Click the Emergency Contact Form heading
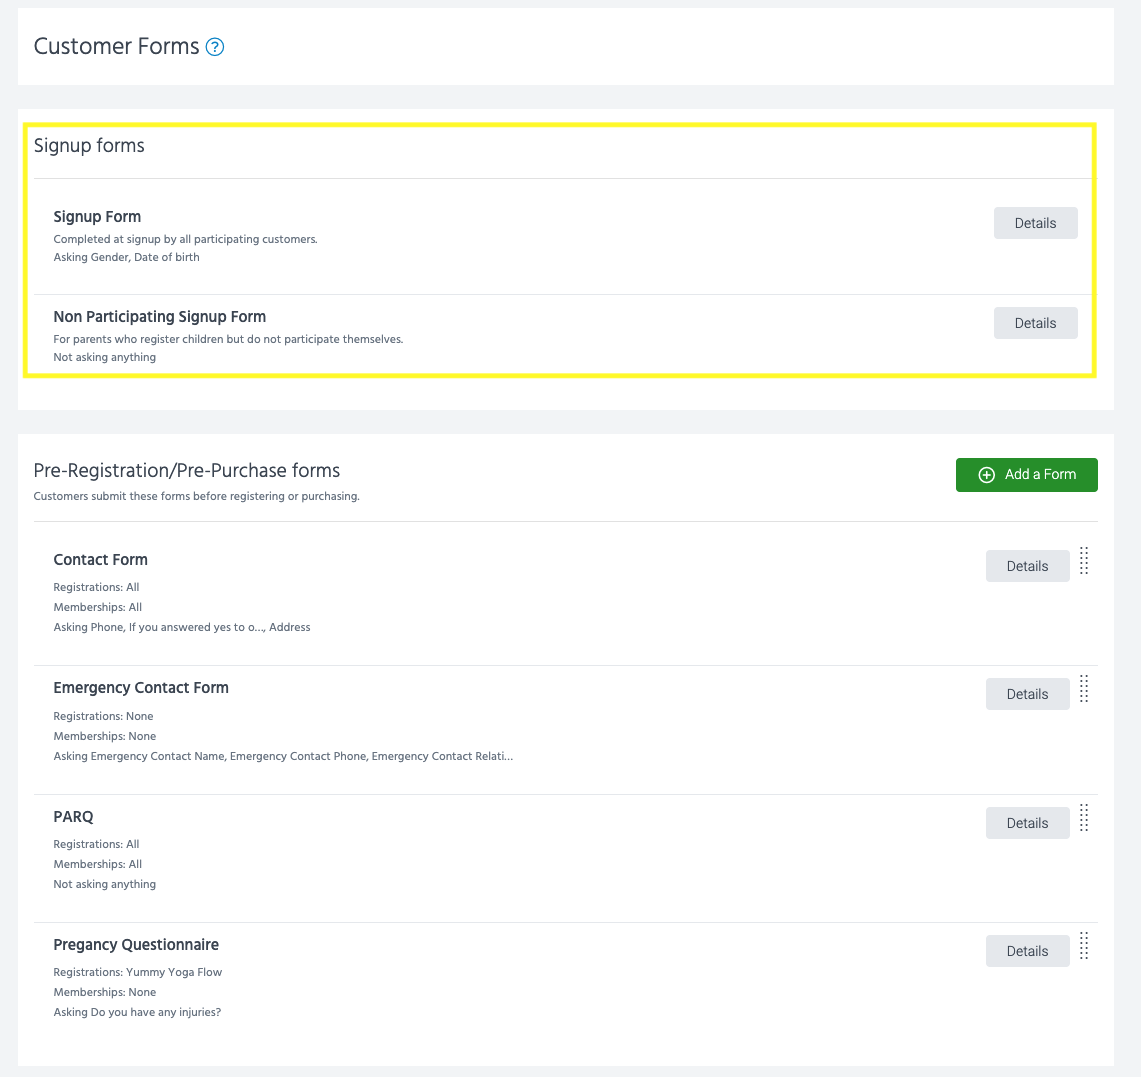Image resolution: width=1141 pixels, height=1077 pixels. point(141,688)
